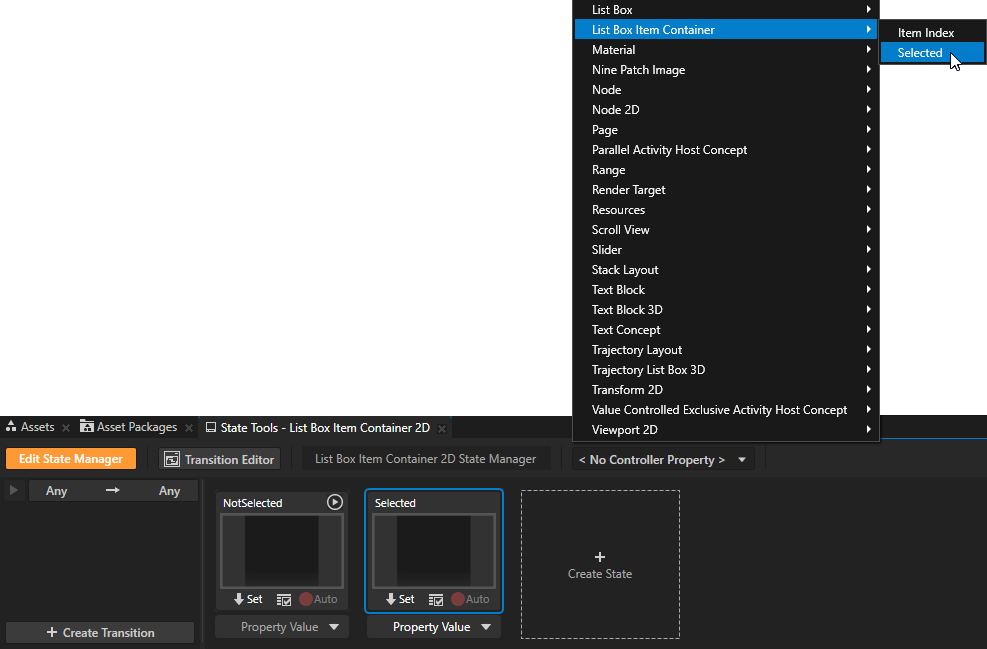Open Property Value dropdown under Selected
987x649 pixels.
(433, 626)
